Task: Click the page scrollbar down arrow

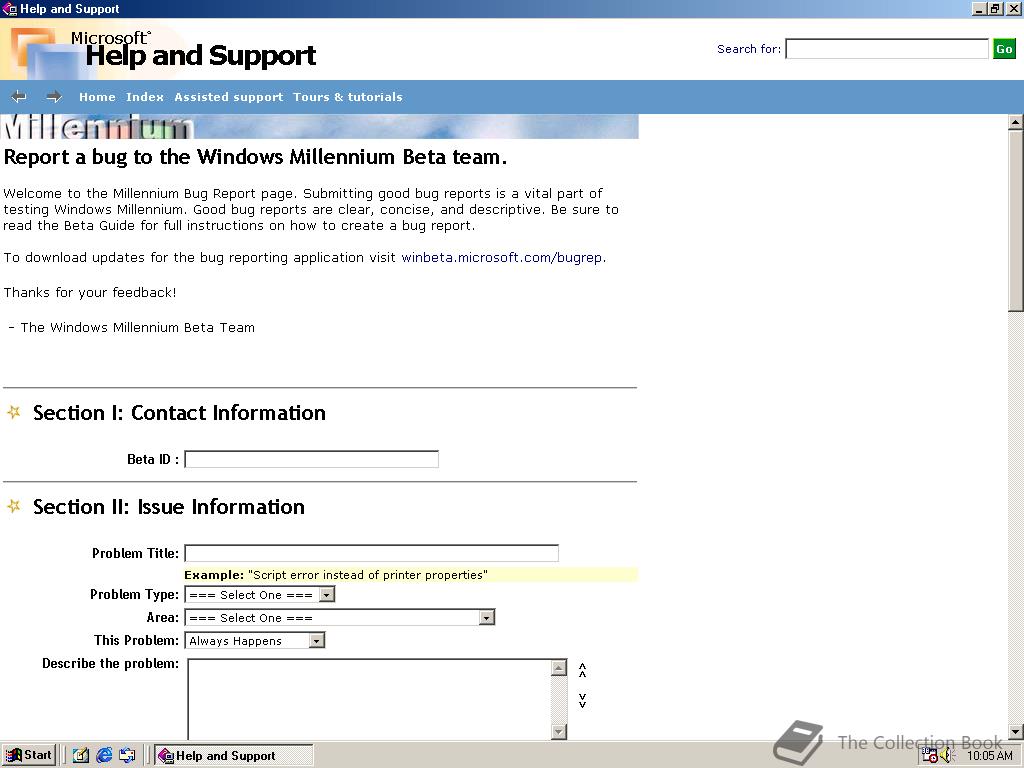Action: [x=1015, y=731]
